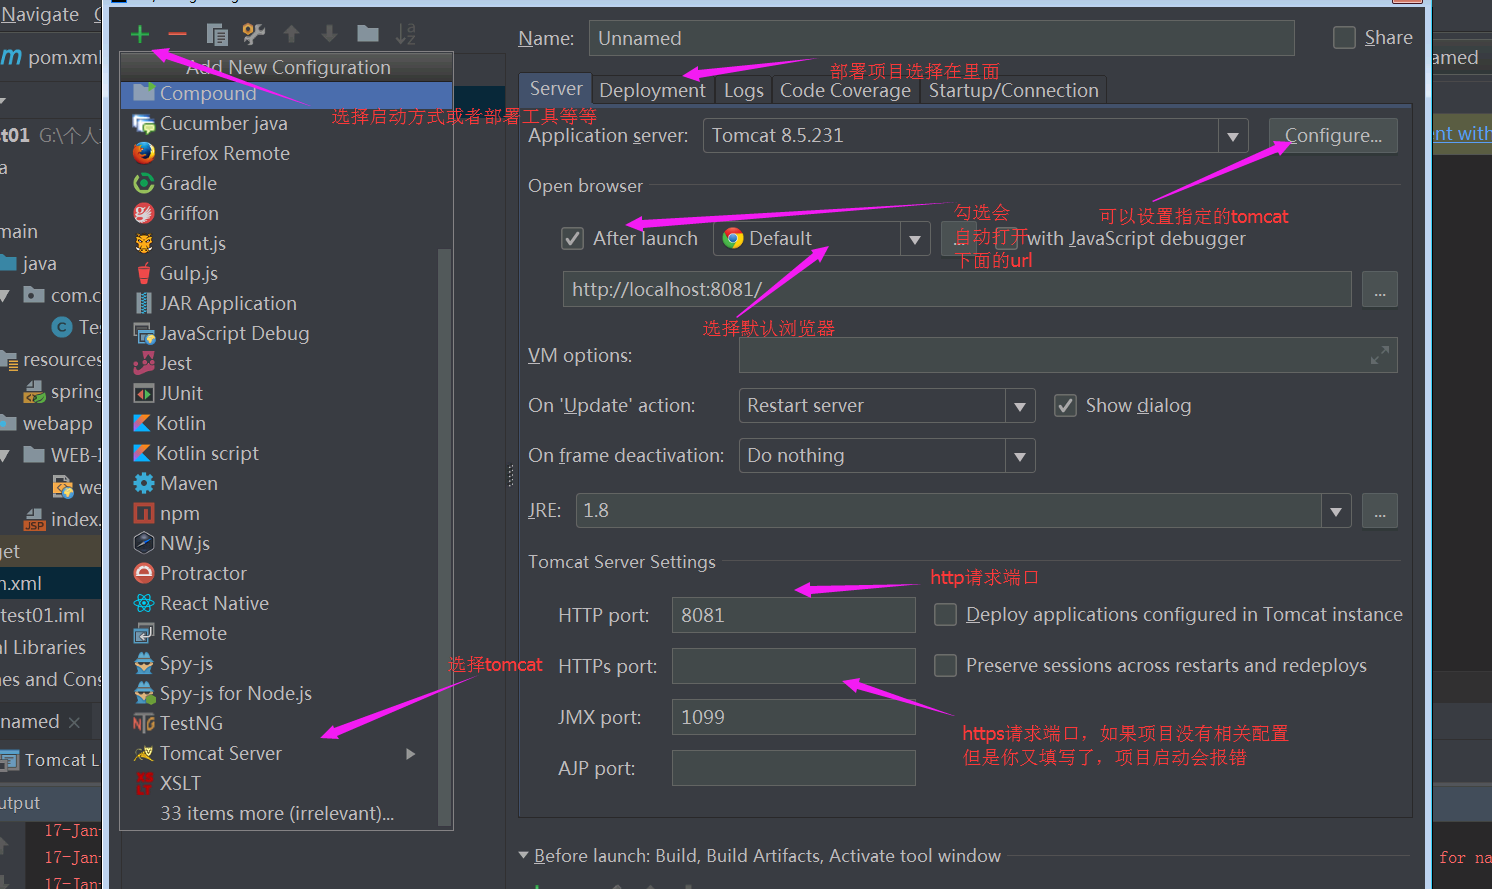Collapse the Before launch section
This screenshot has width=1492, height=889.
[x=523, y=856]
